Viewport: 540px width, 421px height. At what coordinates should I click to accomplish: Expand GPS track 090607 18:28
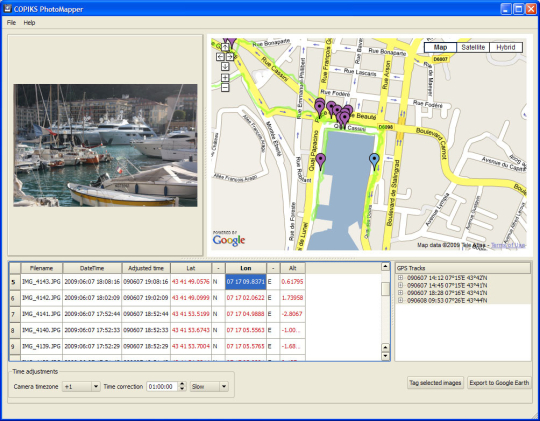point(400,293)
